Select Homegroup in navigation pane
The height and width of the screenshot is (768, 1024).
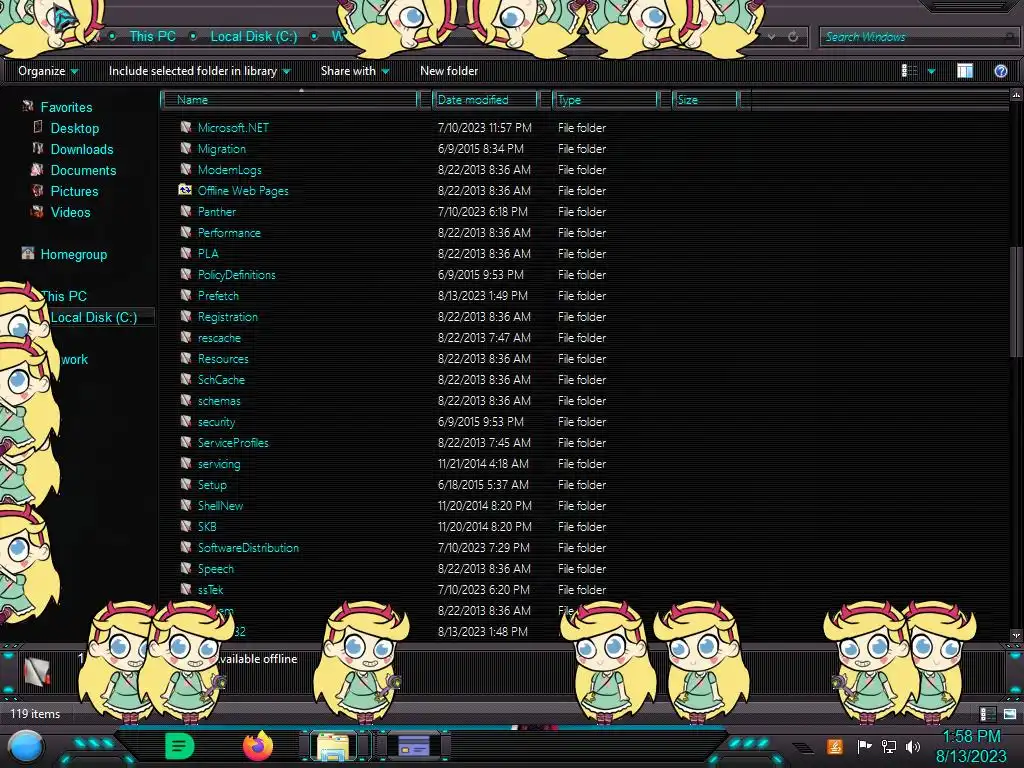[x=74, y=255]
